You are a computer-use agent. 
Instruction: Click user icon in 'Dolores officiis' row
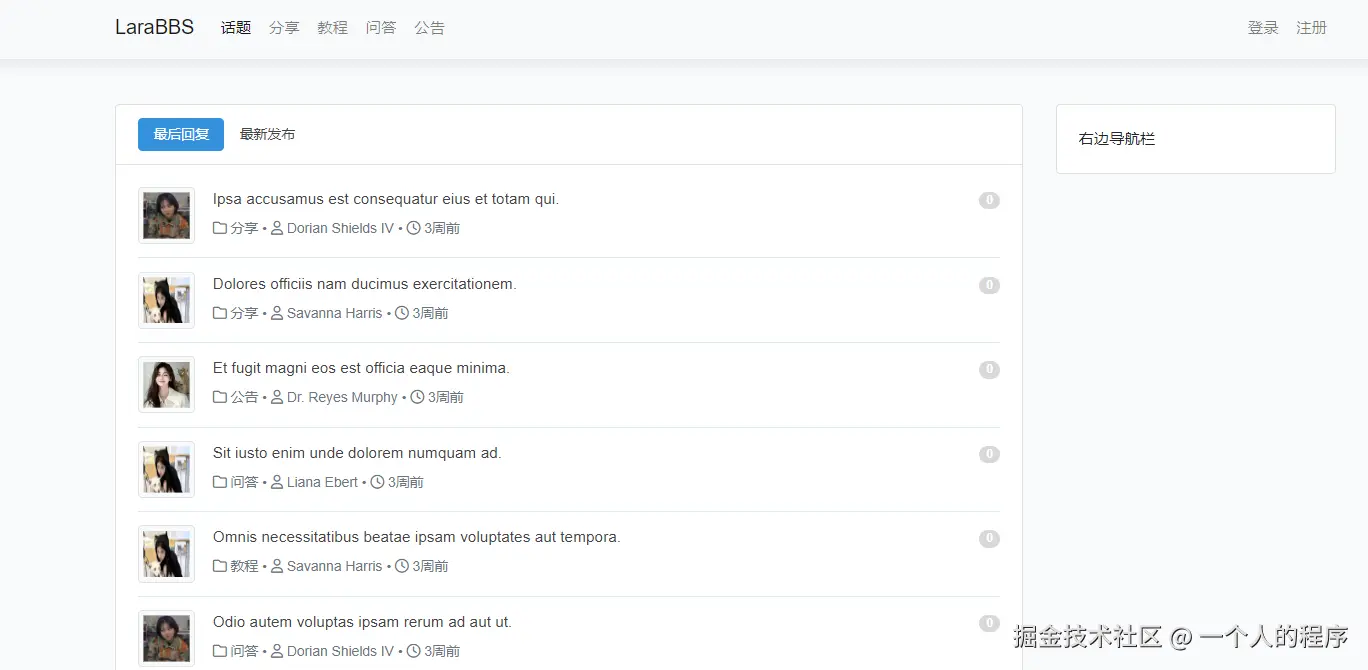[x=277, y=313]
